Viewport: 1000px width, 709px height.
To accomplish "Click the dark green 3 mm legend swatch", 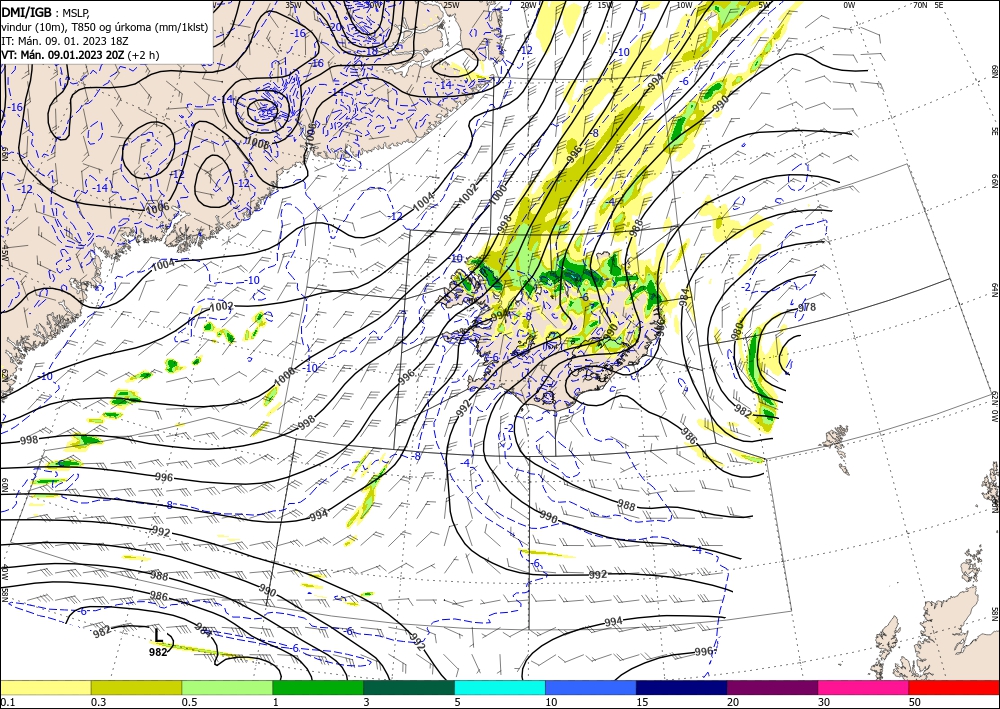I will tap(409, 688).
